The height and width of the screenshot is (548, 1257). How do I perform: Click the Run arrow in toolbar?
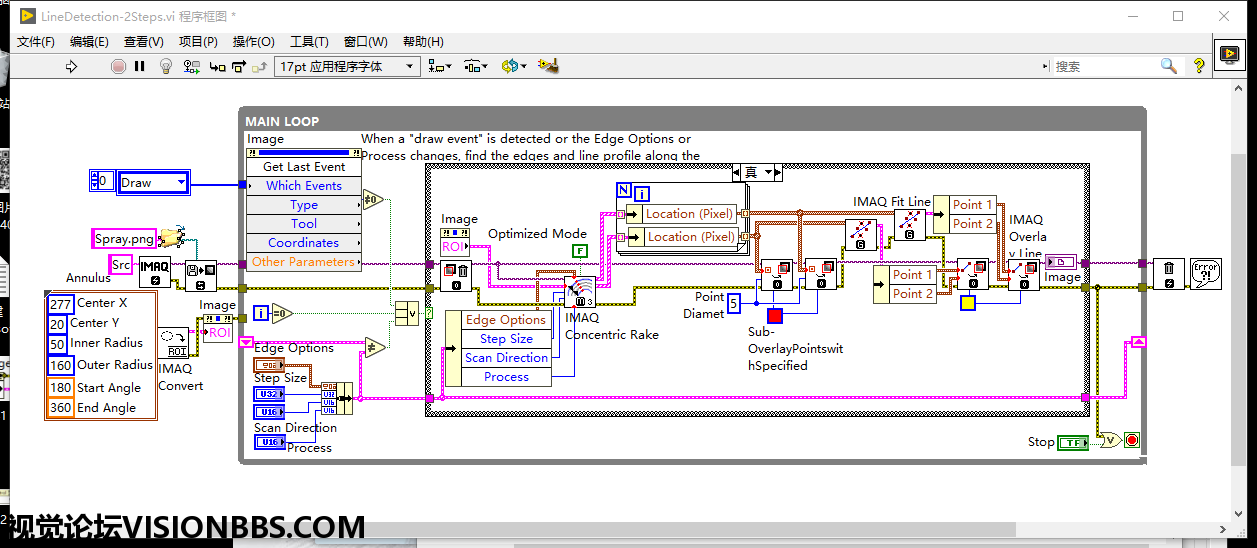pos(71,67)
